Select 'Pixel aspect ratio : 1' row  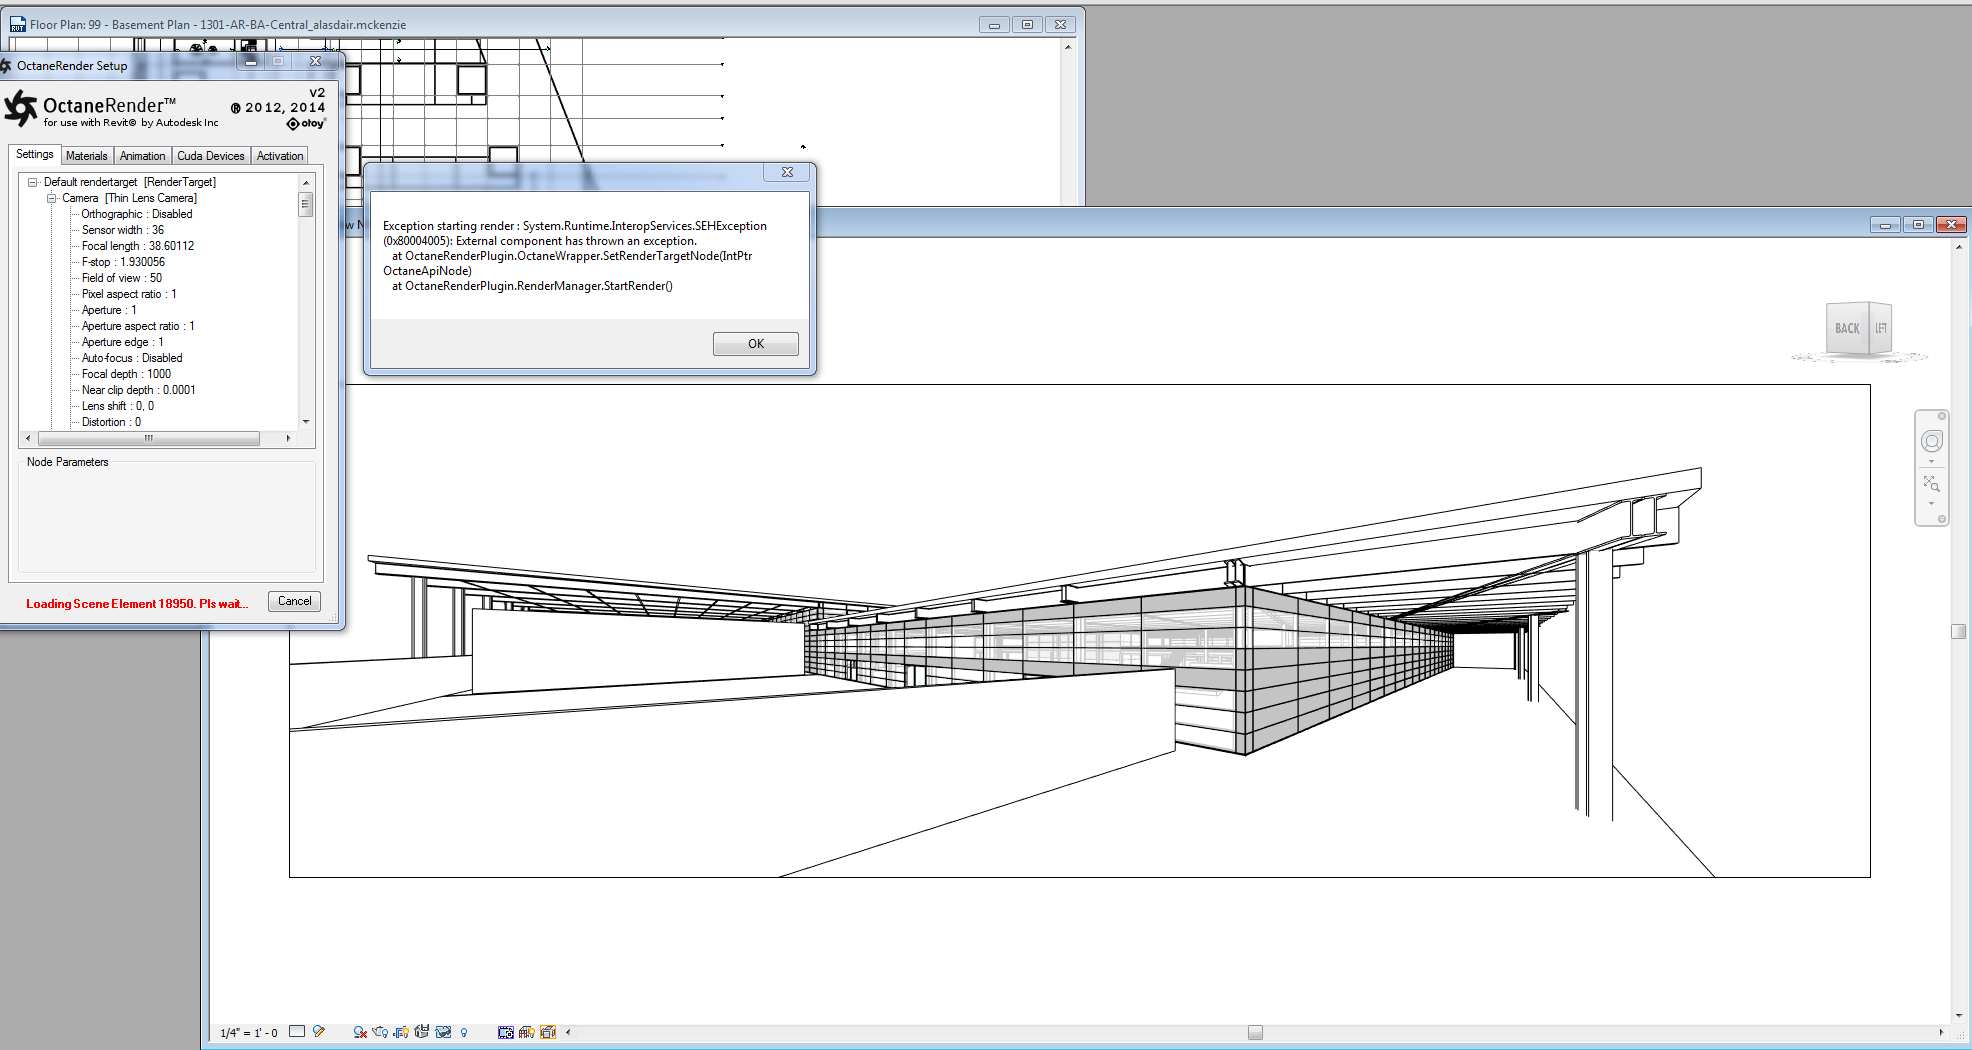[129, 294]
